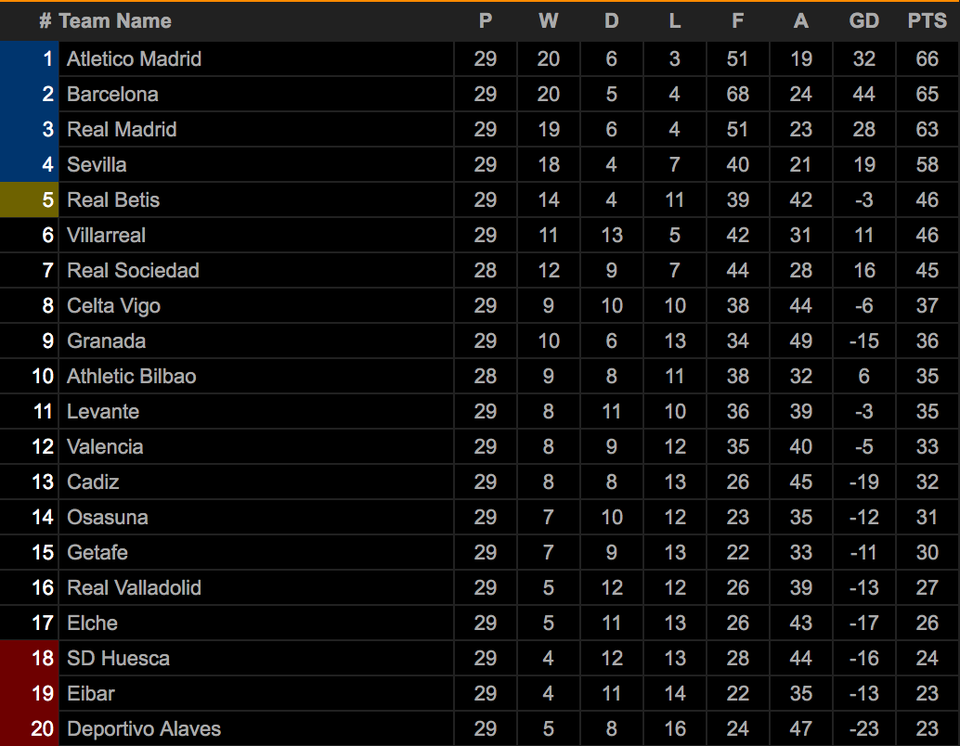The width and height of the screenshot is (960, 746).
Task: Open the Athletic Bilbao team link
Action: click(131, 376)
